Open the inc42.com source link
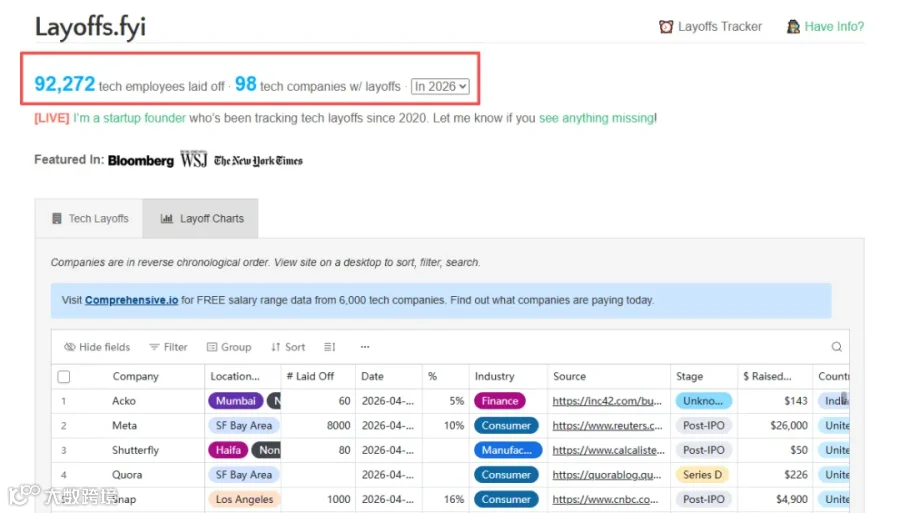The height and width of the screenshot is (513, 900). [x=607, y=401]
